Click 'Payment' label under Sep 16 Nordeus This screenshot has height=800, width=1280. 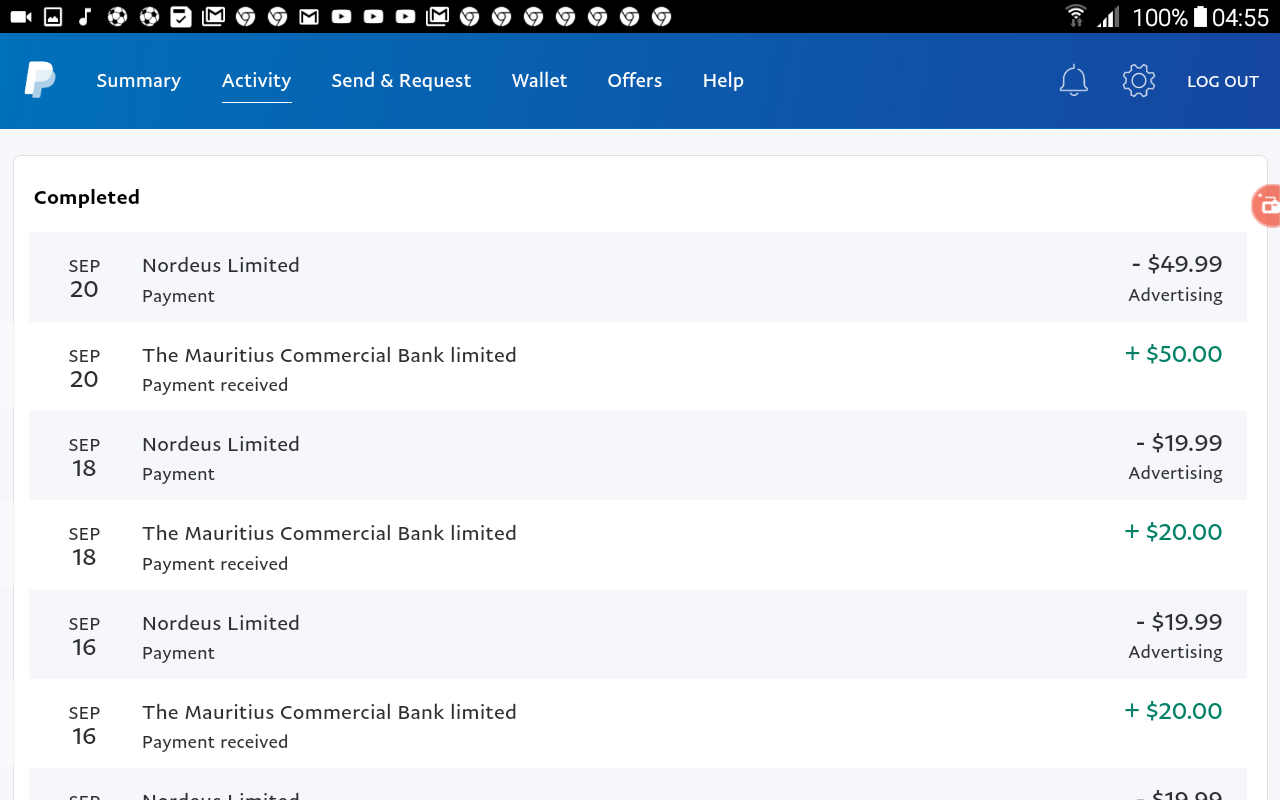click(x=178, y=653)
